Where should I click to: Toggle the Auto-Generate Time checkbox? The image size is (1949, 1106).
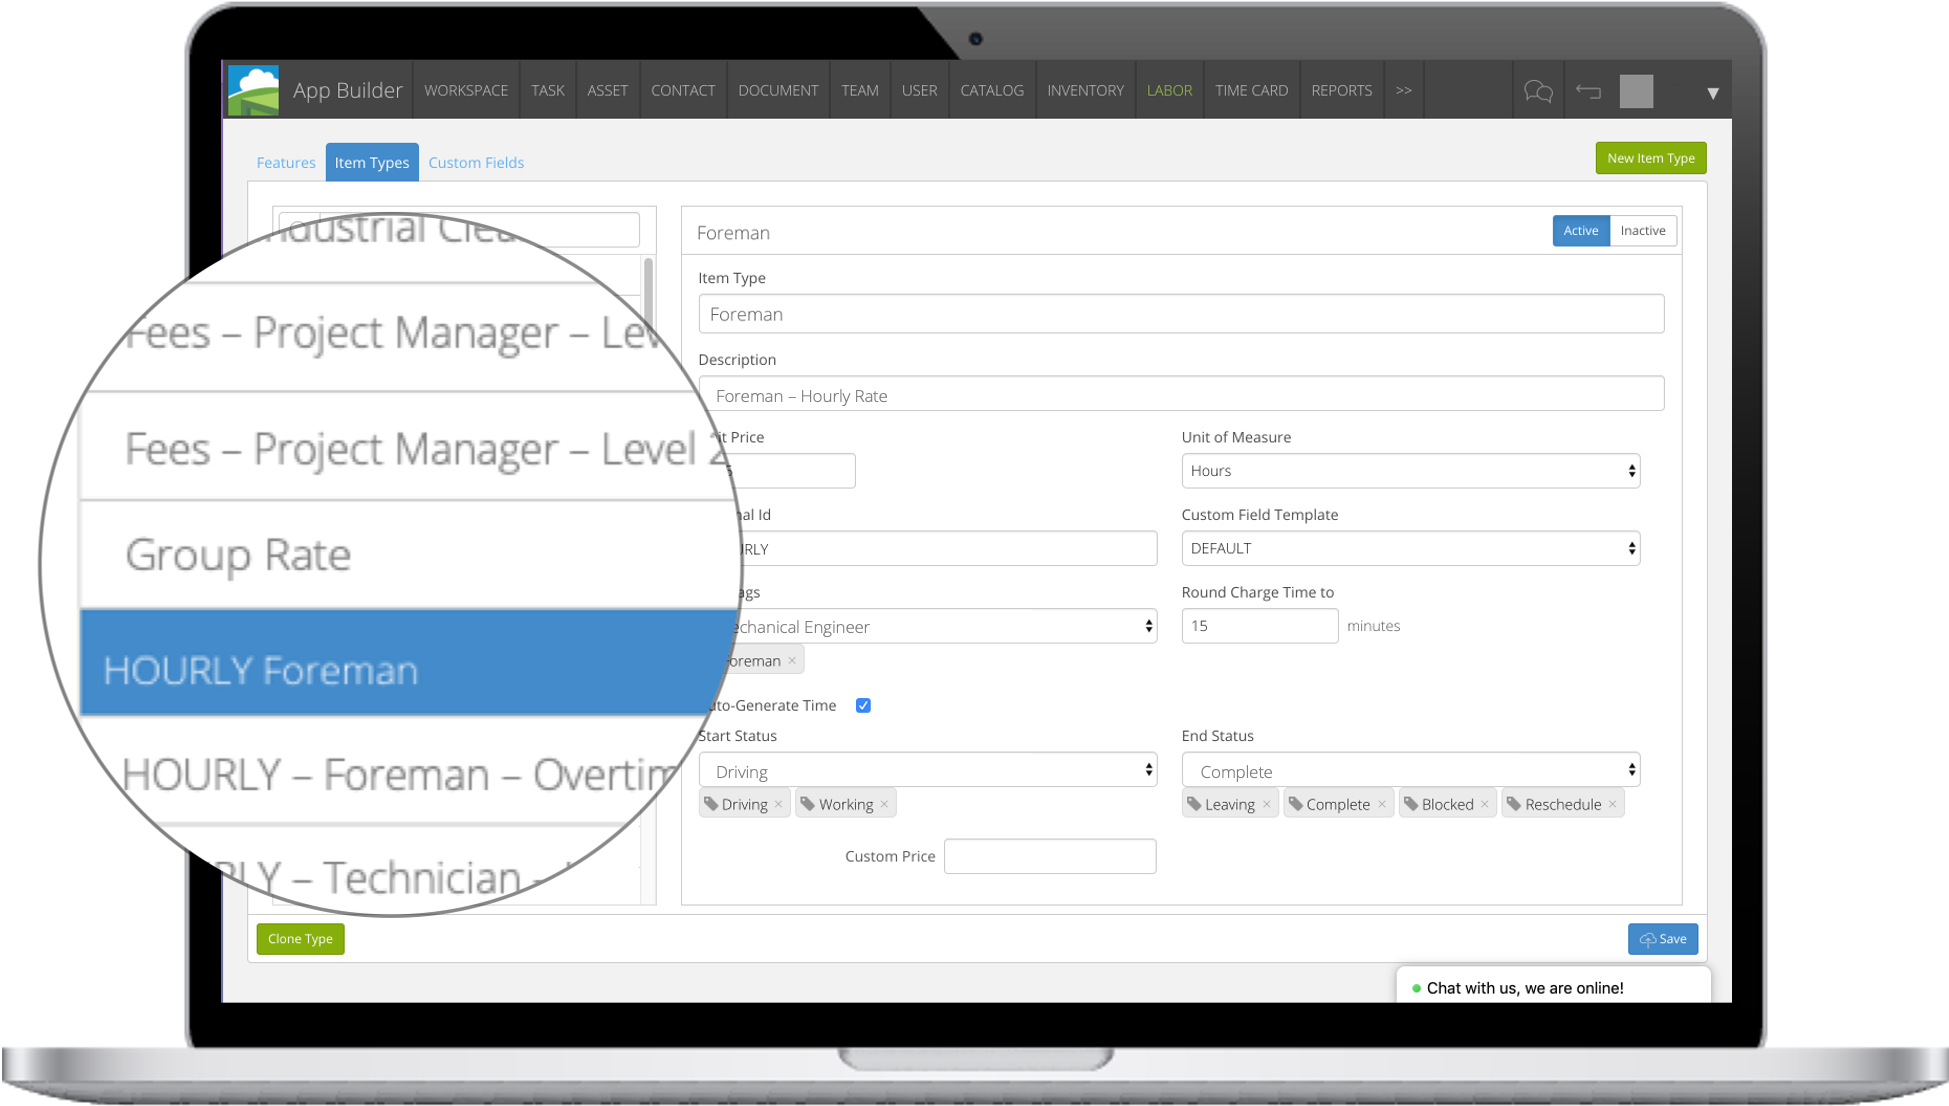(x=863, y=705)
